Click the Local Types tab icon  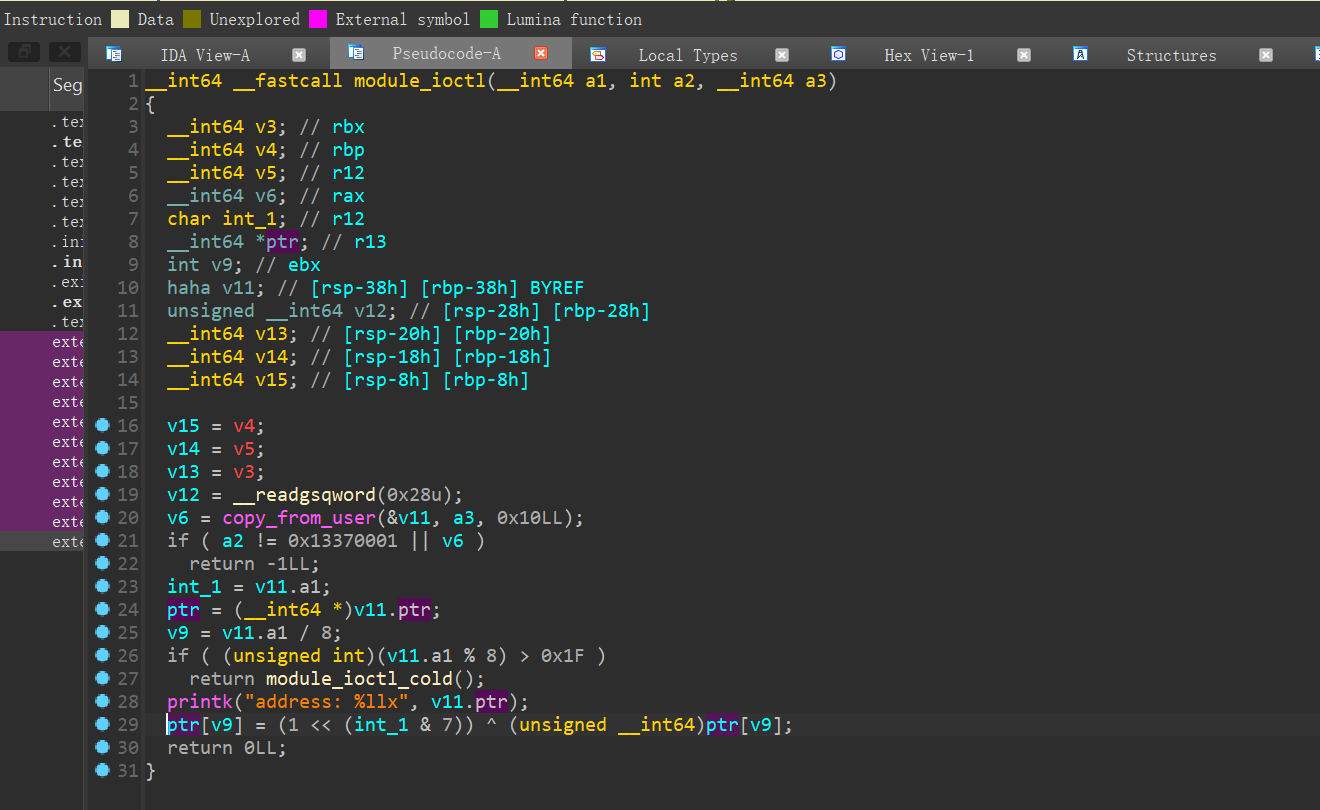[598, 55]
